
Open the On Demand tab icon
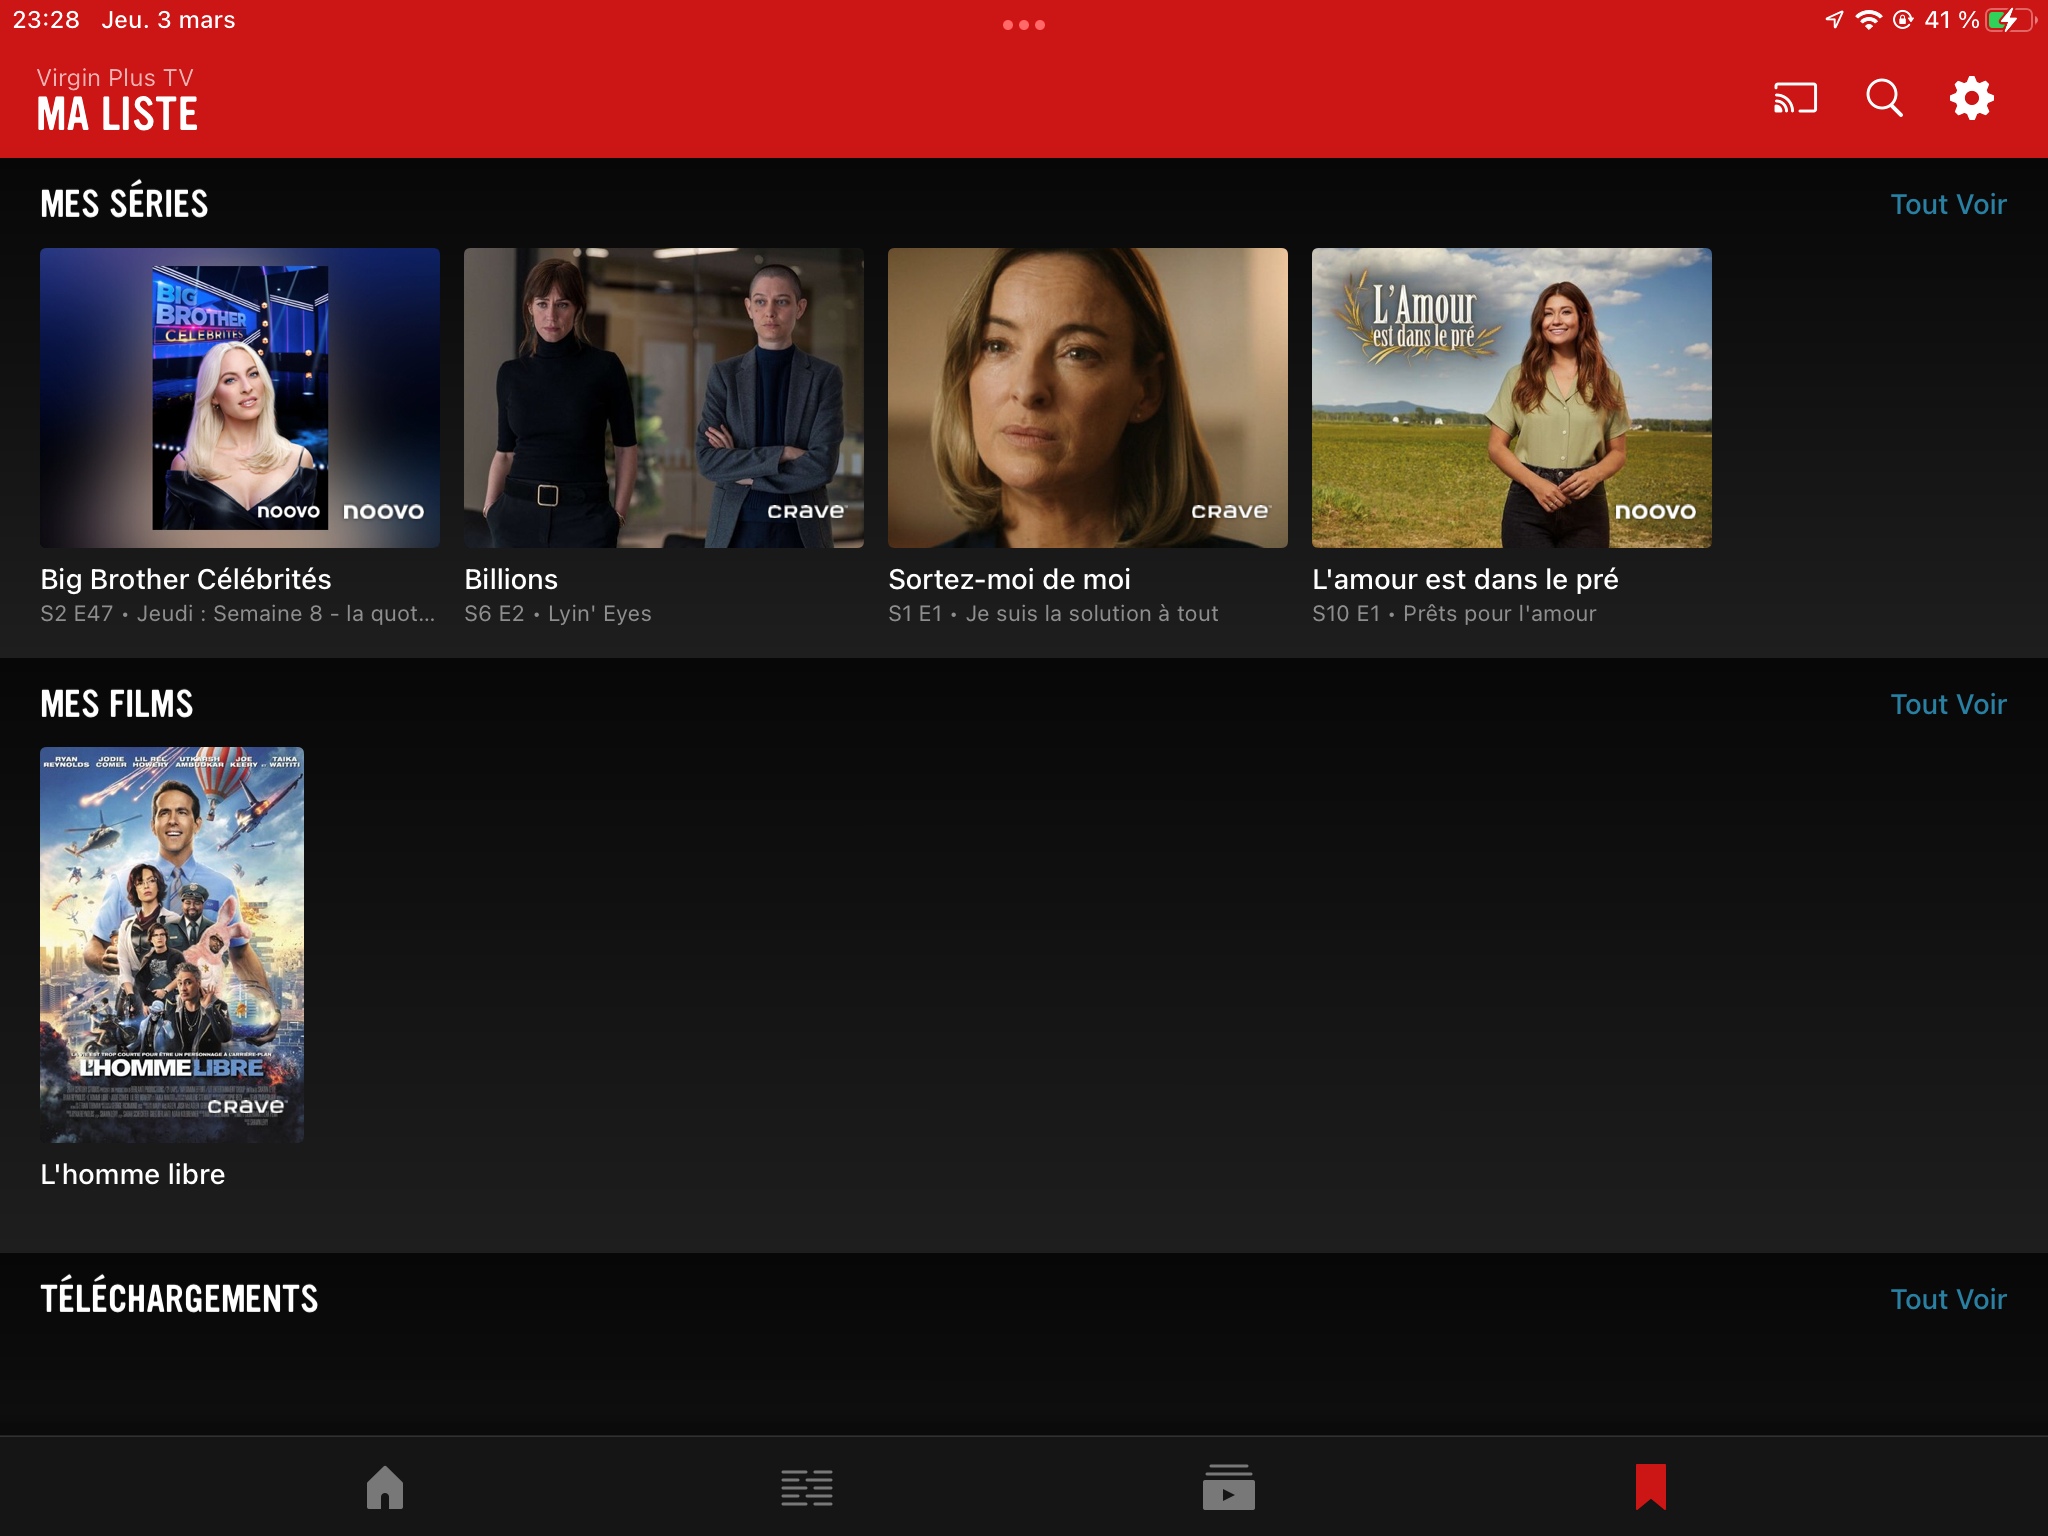click(1228, 1487)
